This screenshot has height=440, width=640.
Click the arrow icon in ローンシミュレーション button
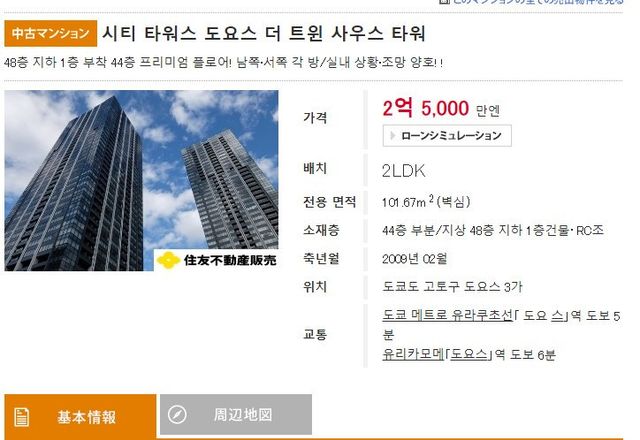coord(393,136)
